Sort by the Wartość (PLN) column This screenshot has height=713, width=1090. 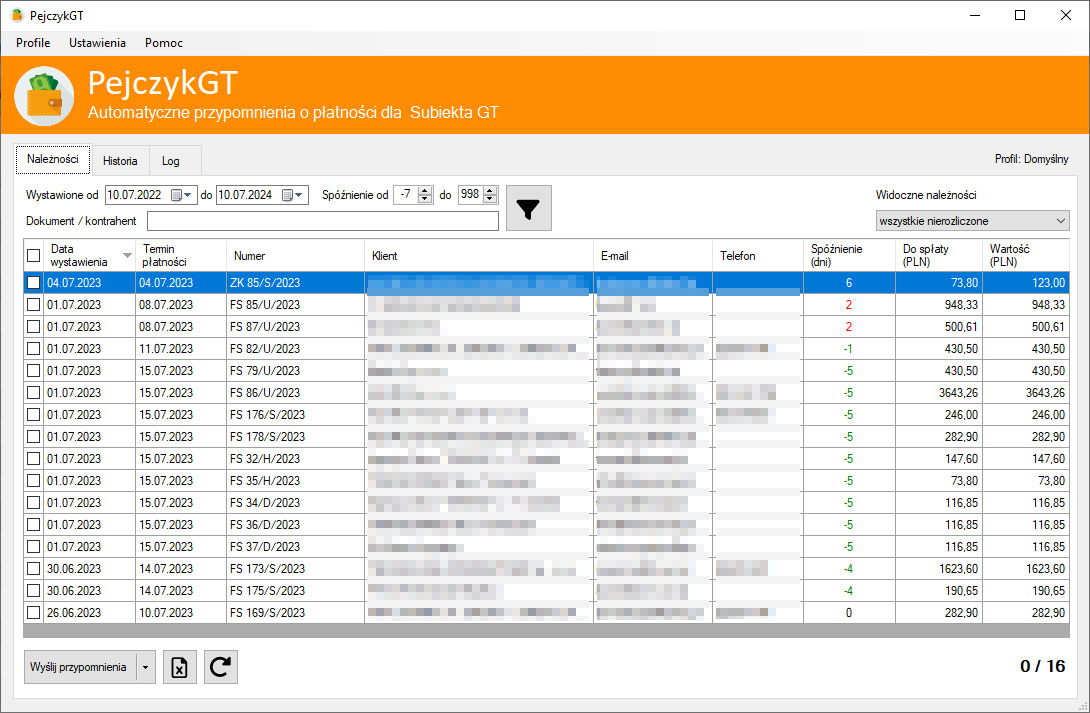tap(1026, 256)
